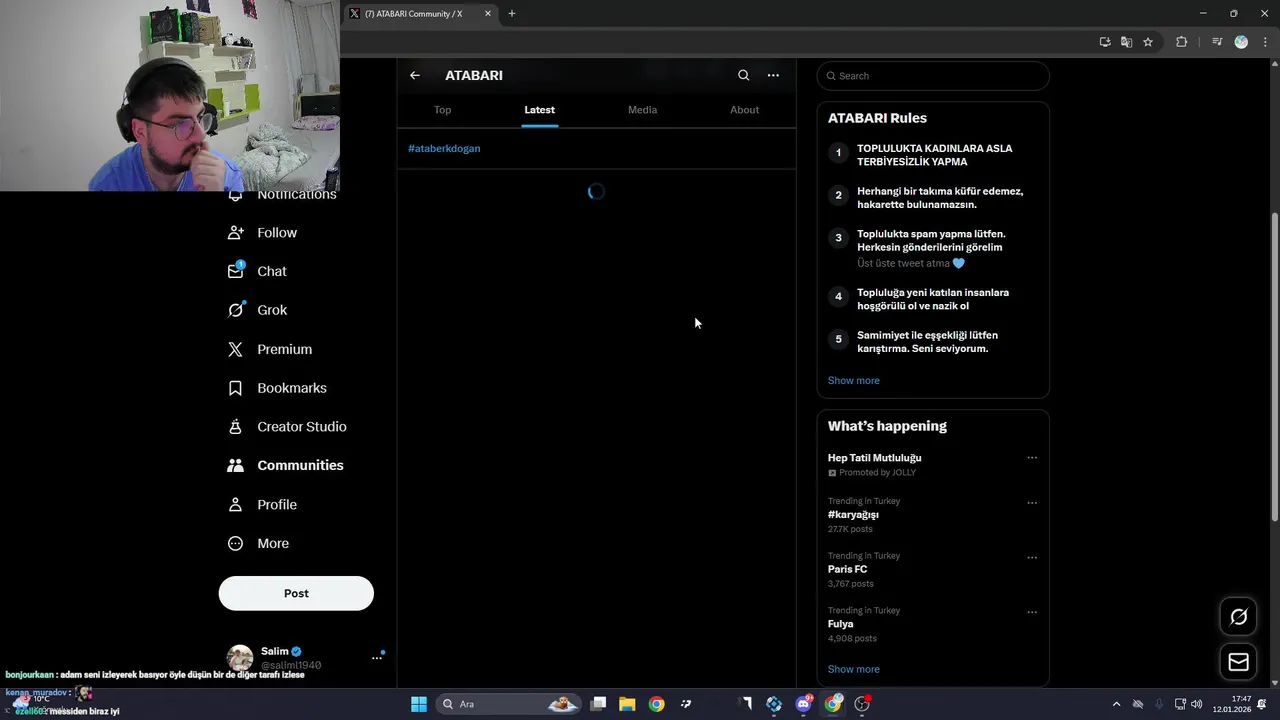The width and height of the screenshot is (1280, 720).
Task: Open options for the Fulya trend
Action: [x=1032, y=612]
